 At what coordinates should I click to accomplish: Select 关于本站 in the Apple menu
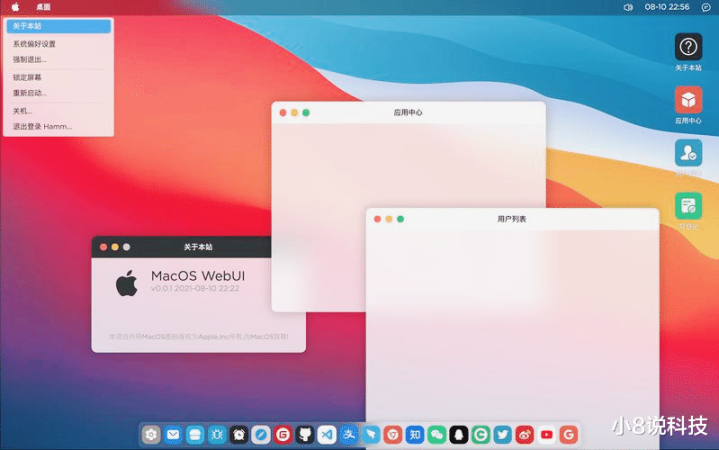(x=59, y=26)
